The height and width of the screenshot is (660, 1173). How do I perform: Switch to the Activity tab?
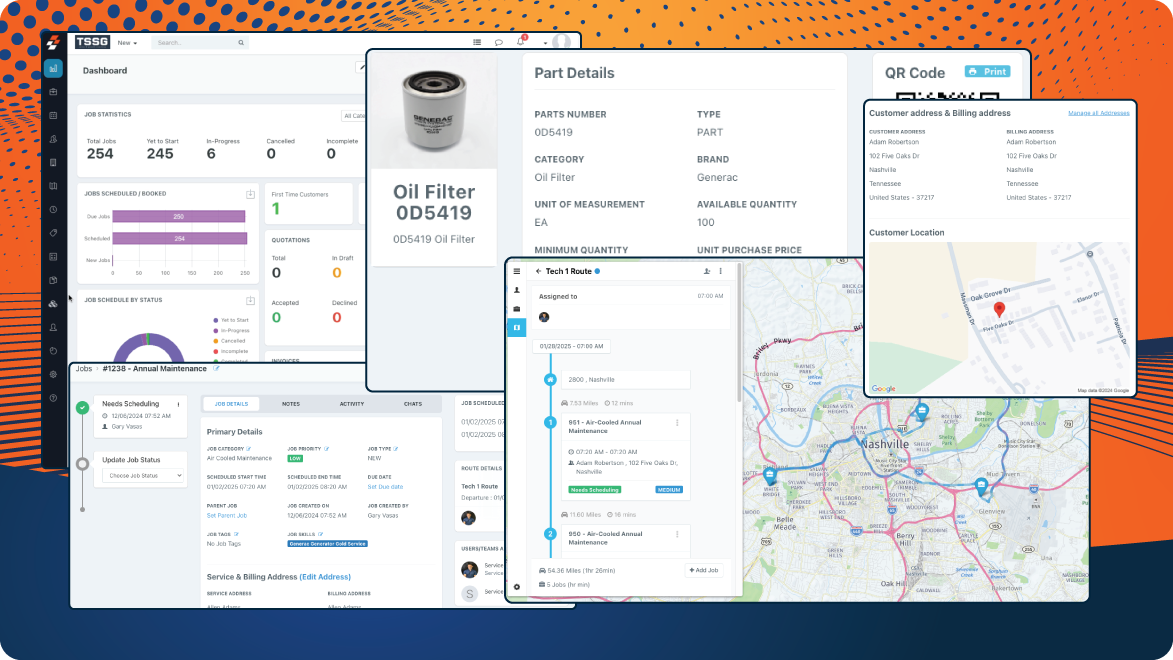[x=351, y=404]
